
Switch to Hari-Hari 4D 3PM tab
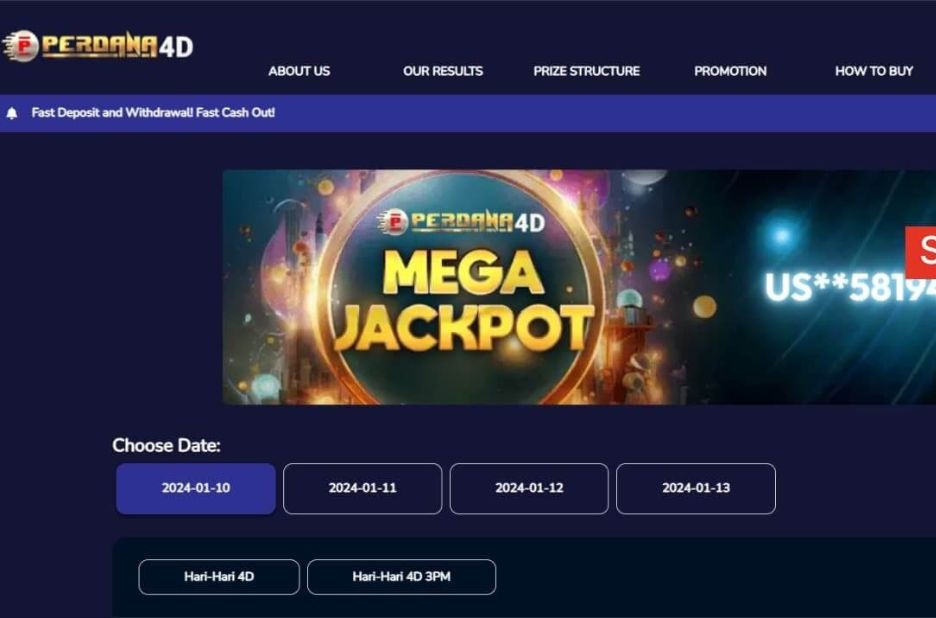(401, 577)
